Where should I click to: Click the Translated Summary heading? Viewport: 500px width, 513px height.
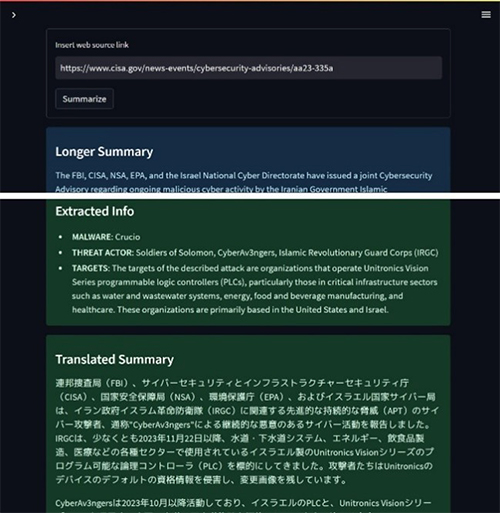[x=115, y=359]
